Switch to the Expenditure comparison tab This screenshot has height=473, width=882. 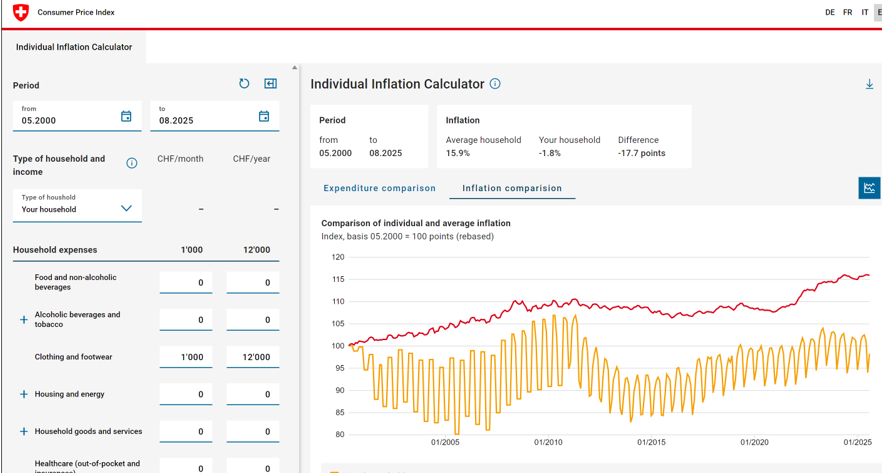[x=379, y=188]
